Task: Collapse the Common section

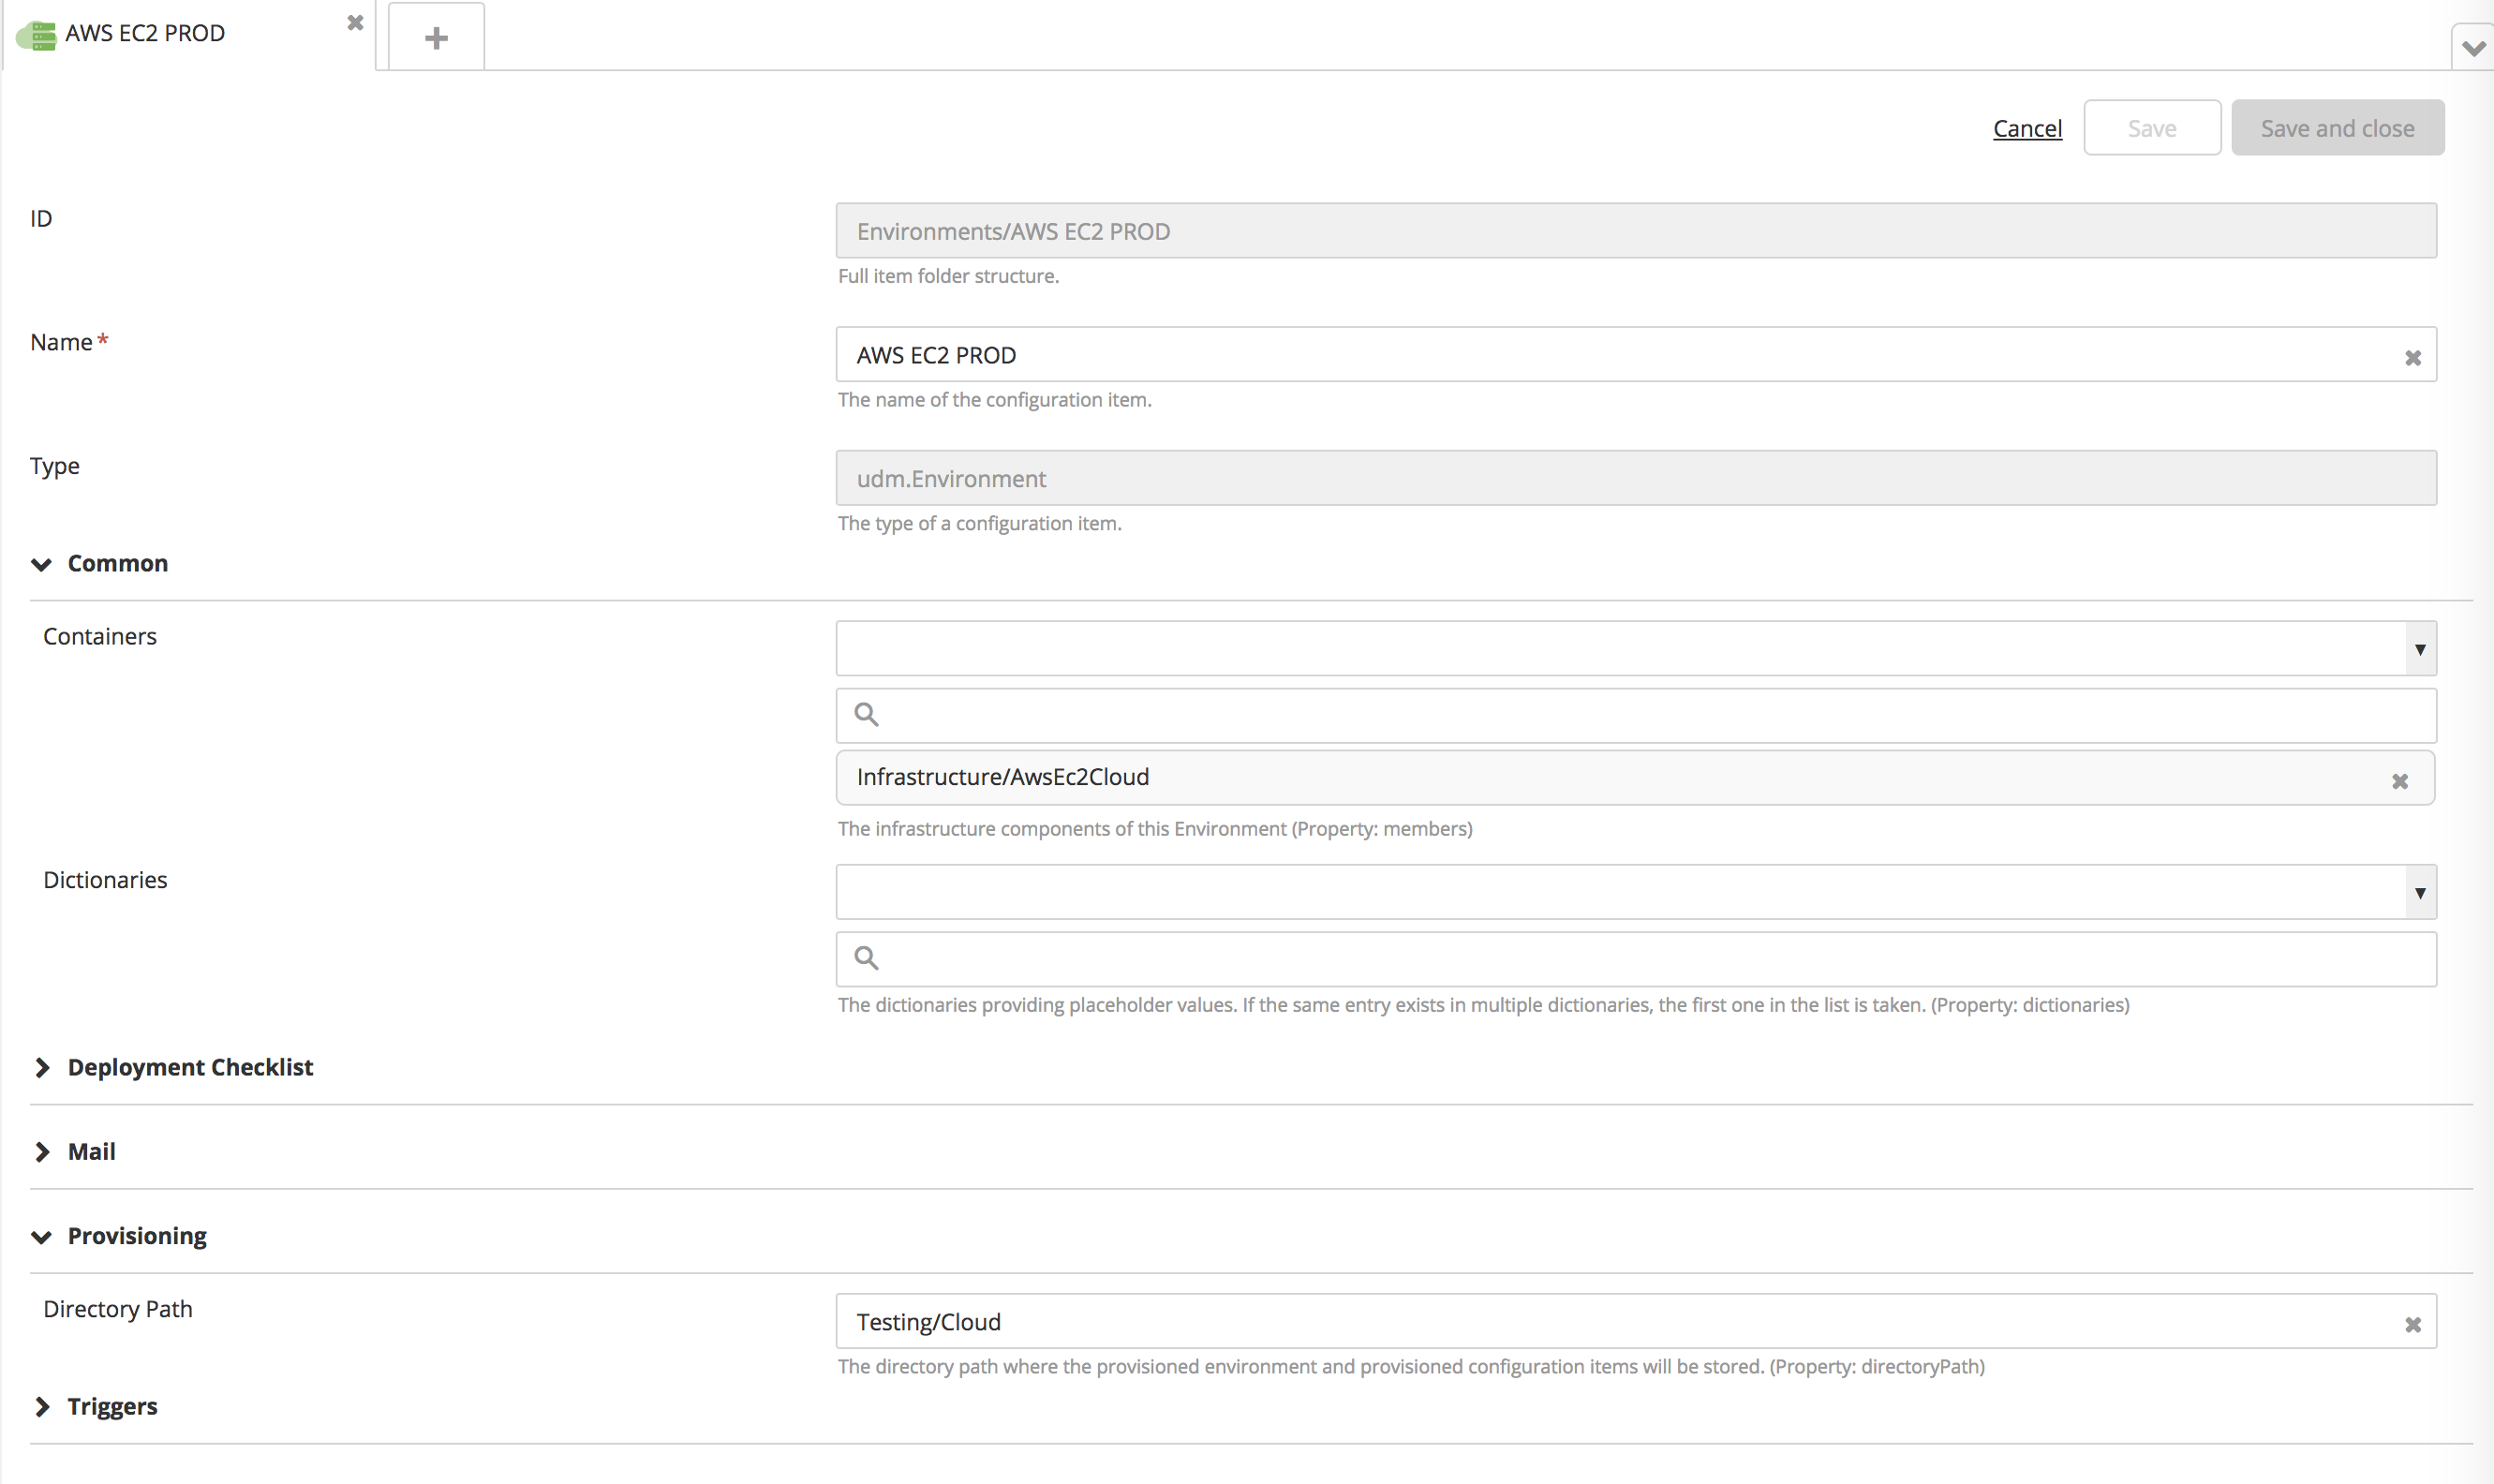Action: 42,564
